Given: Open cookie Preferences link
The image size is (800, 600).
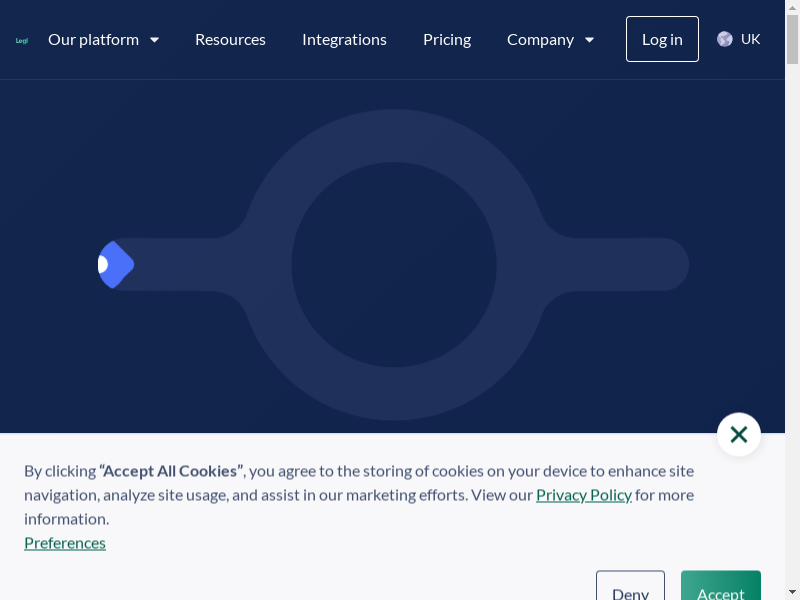Looking at the screenshot, I should coord(65,543).
